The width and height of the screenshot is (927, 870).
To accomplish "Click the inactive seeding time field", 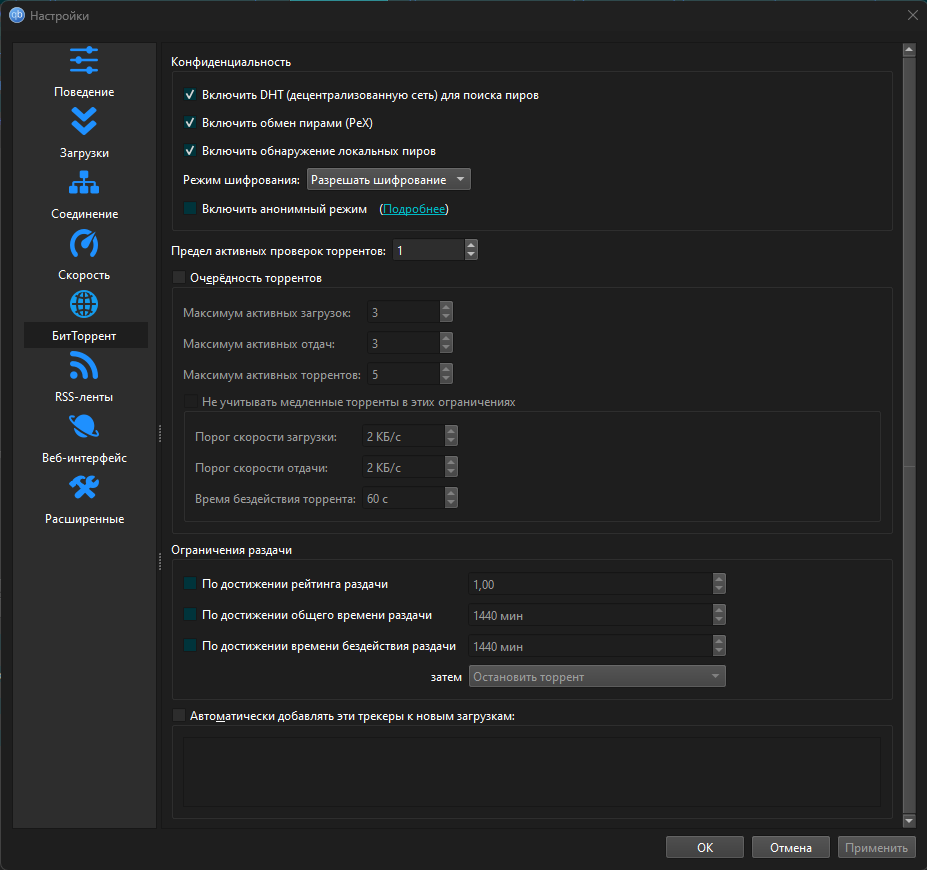I will tap(591, 646).
